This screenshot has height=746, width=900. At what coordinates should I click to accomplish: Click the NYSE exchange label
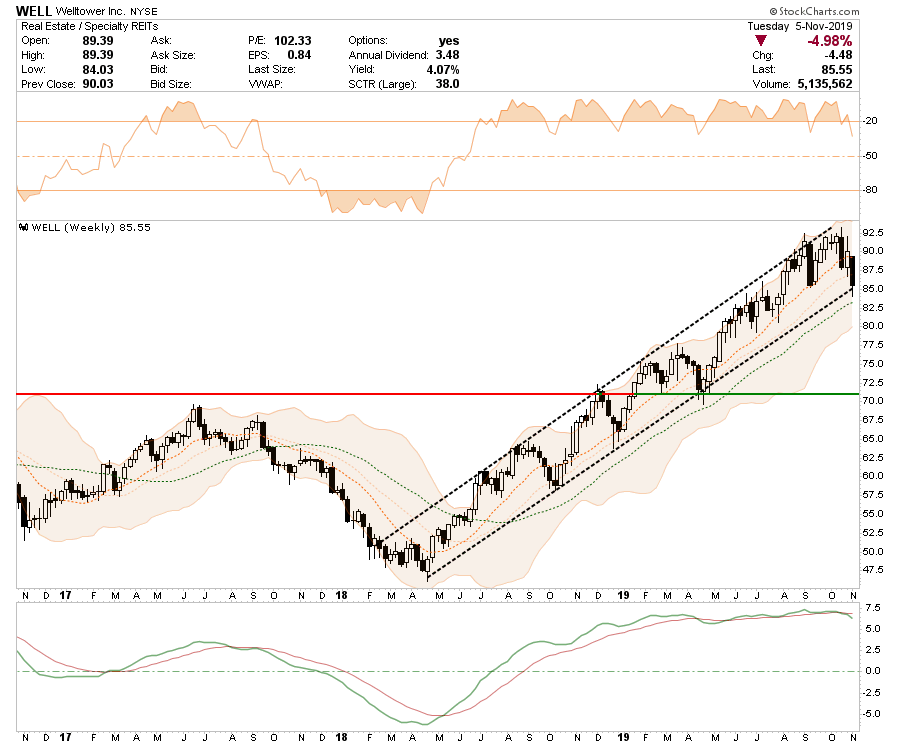coord(143,11)
